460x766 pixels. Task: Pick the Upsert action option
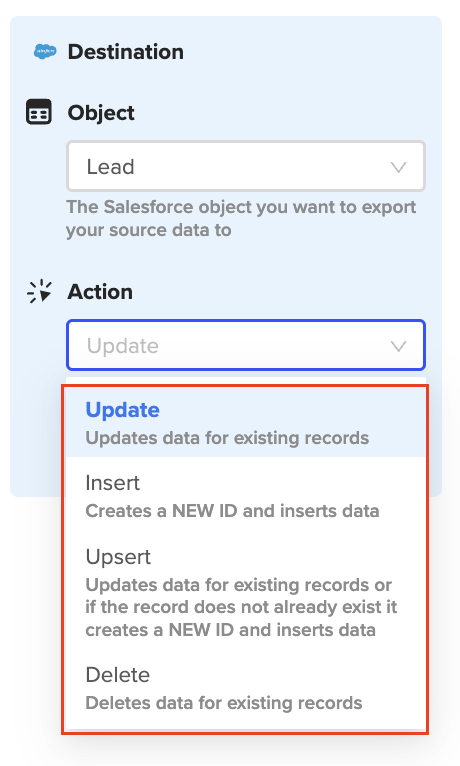pyautogui.click(x=246, y=592)
